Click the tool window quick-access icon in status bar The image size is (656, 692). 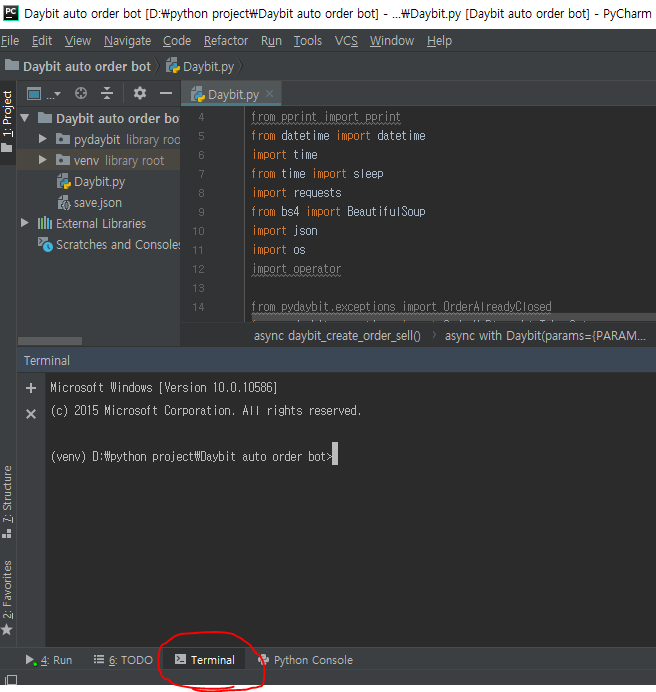tap(11, 680)
